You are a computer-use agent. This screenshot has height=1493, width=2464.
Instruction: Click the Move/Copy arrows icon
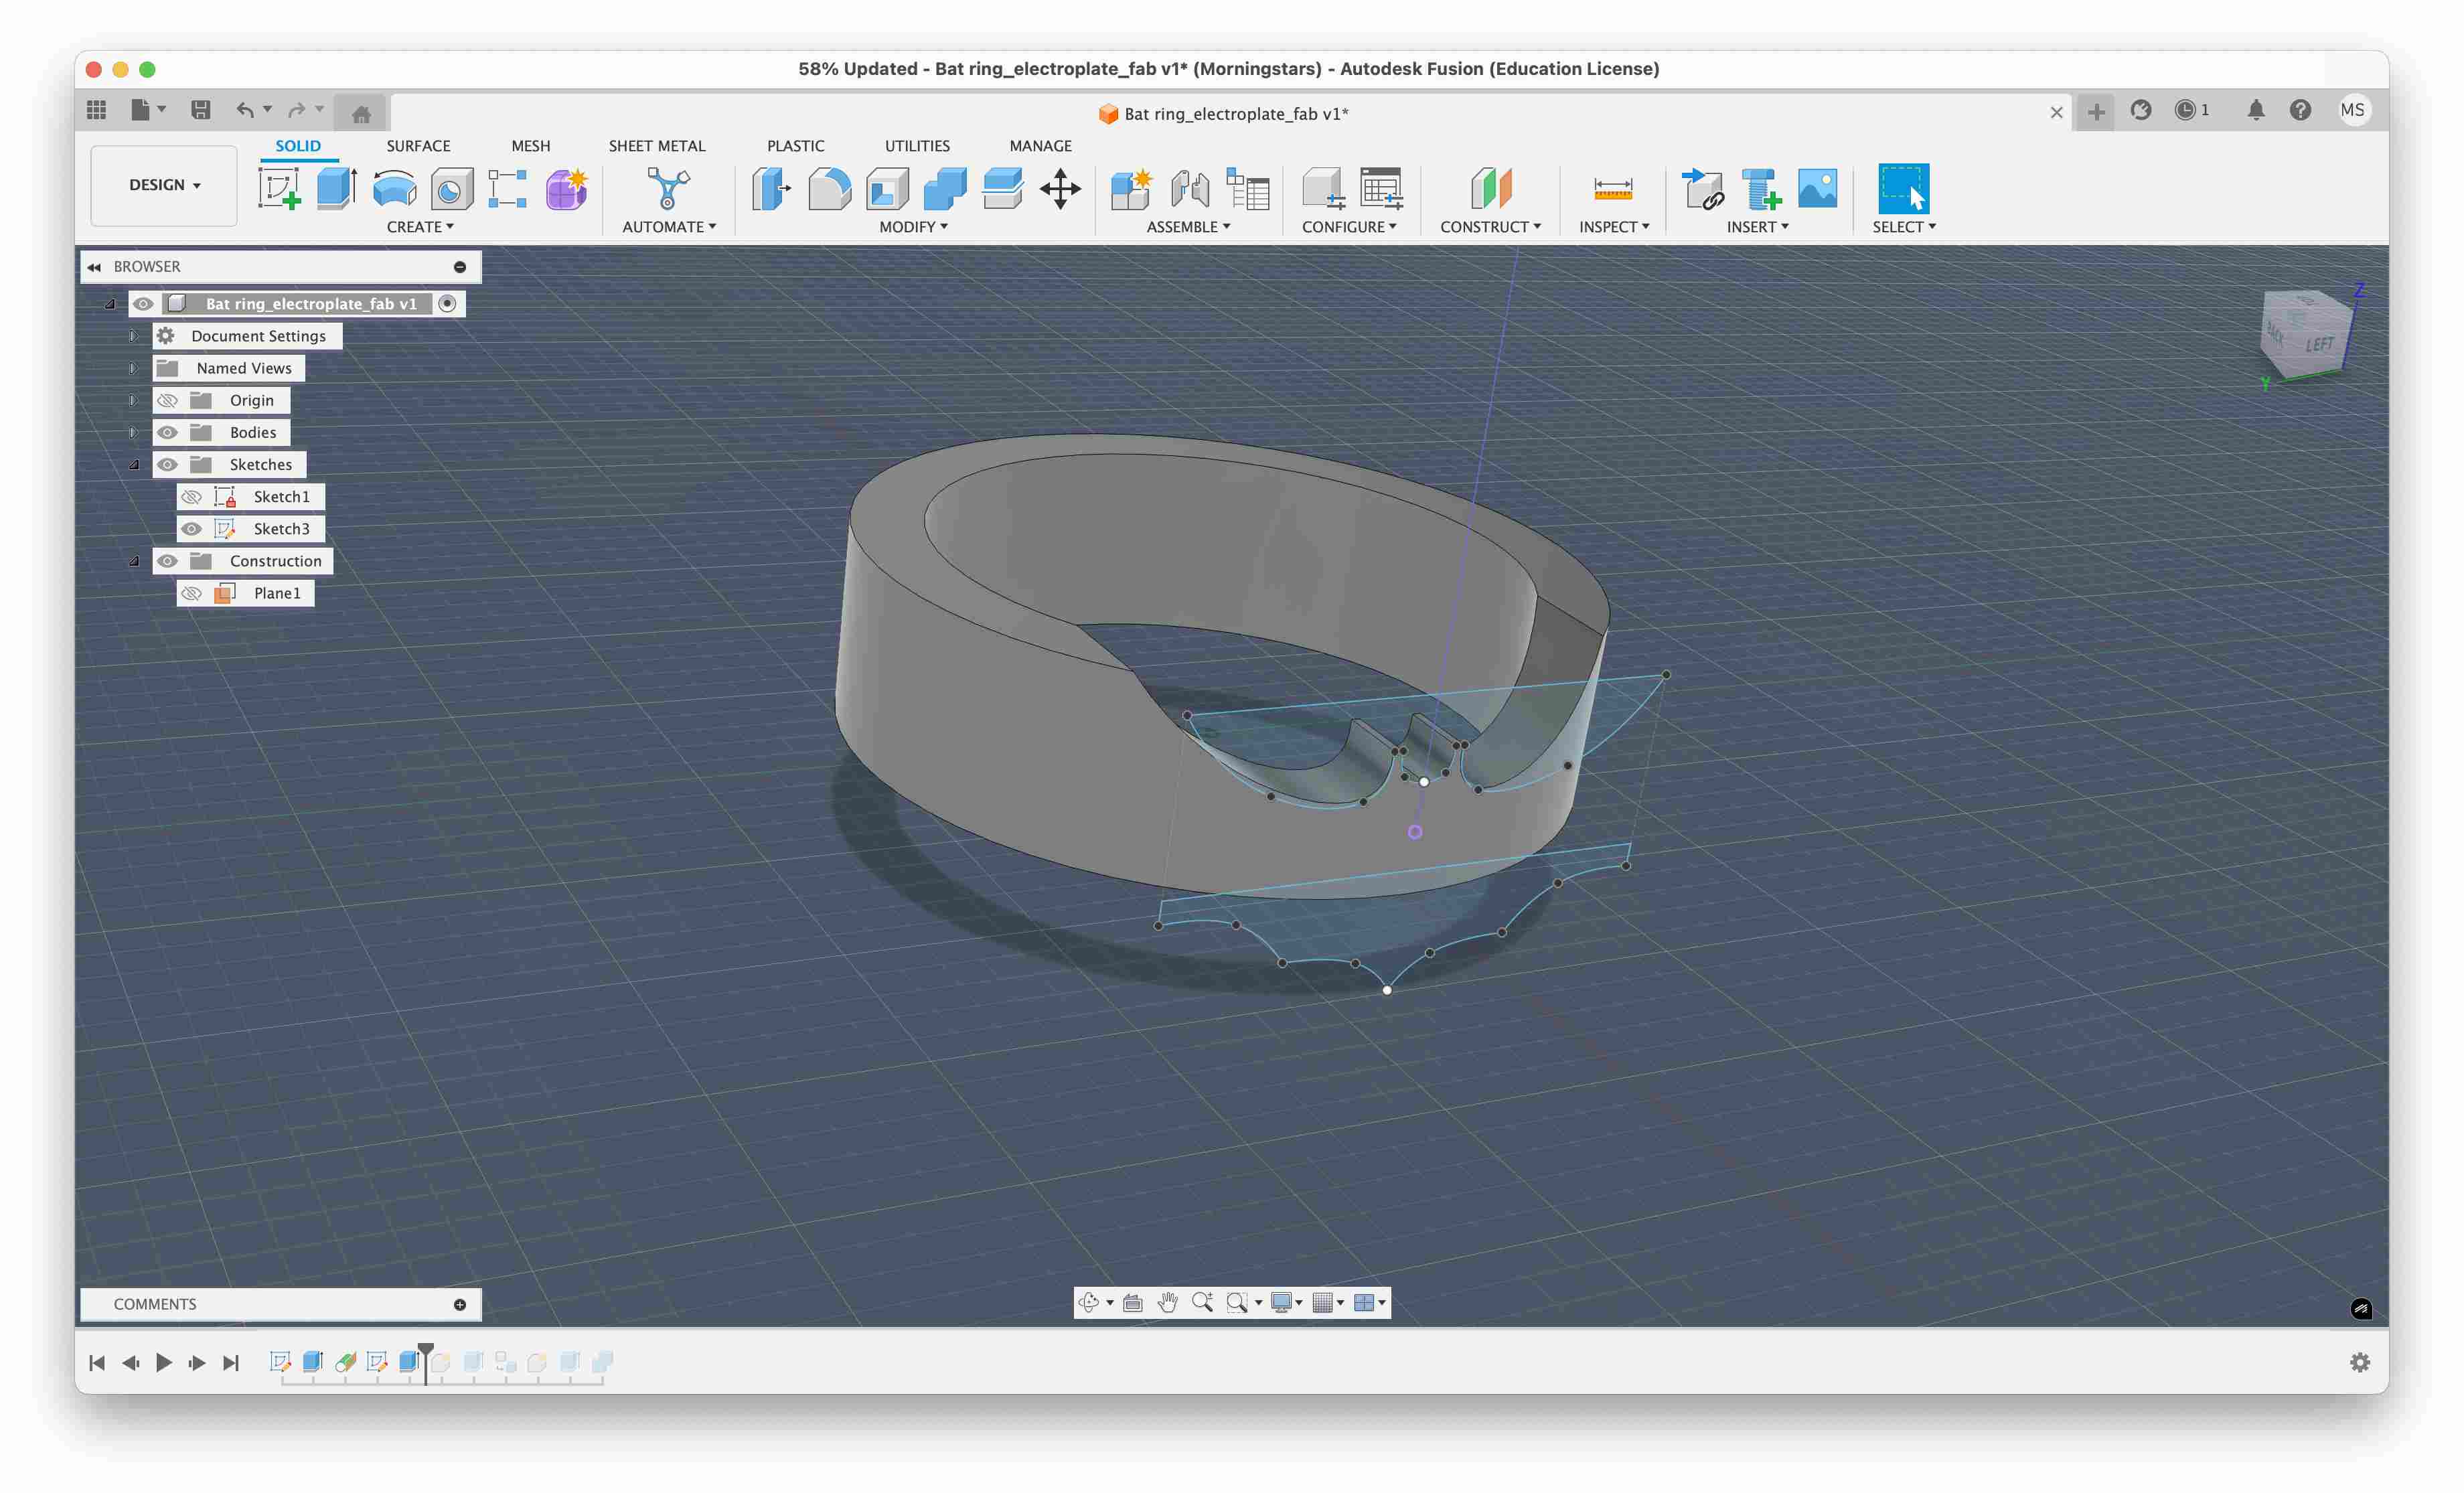(x=1060, y=188)
